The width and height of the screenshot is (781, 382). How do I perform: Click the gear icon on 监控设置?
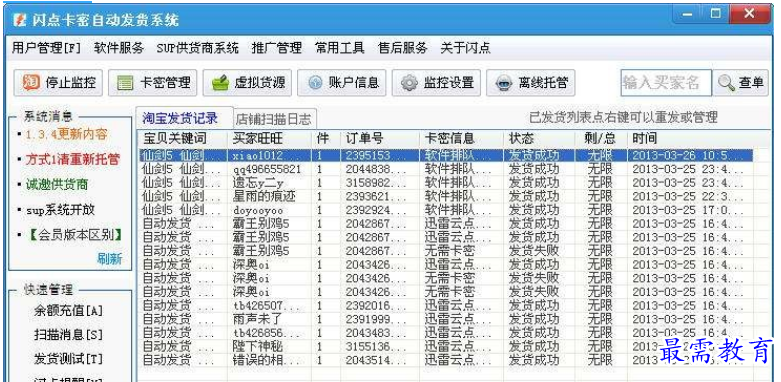[x=409, y=83]
